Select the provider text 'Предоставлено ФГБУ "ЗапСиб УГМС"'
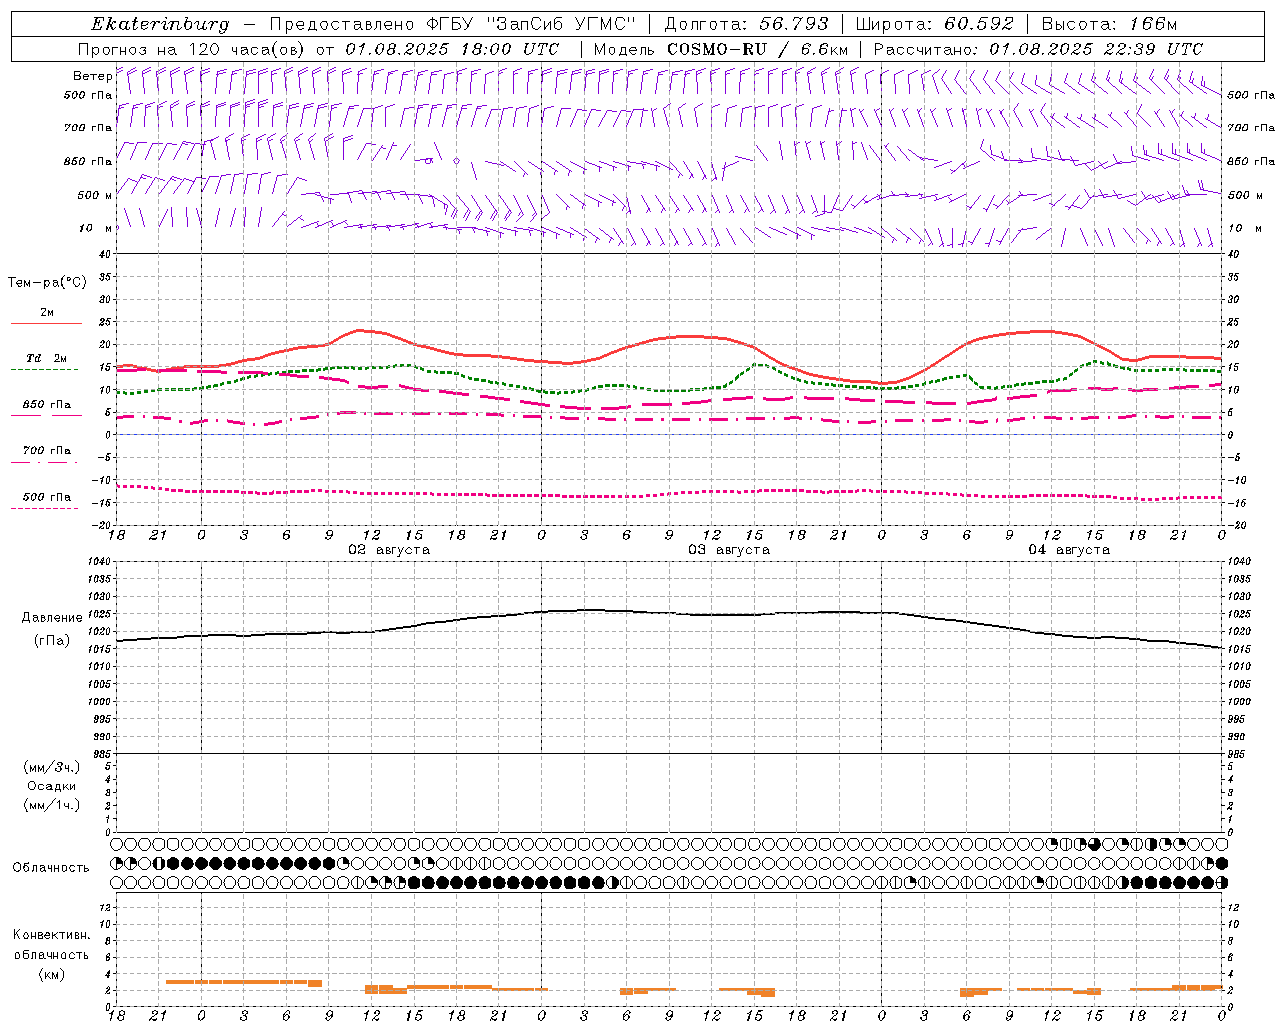The height and width of the screenshot is (1024, 1280). point(453,24)
